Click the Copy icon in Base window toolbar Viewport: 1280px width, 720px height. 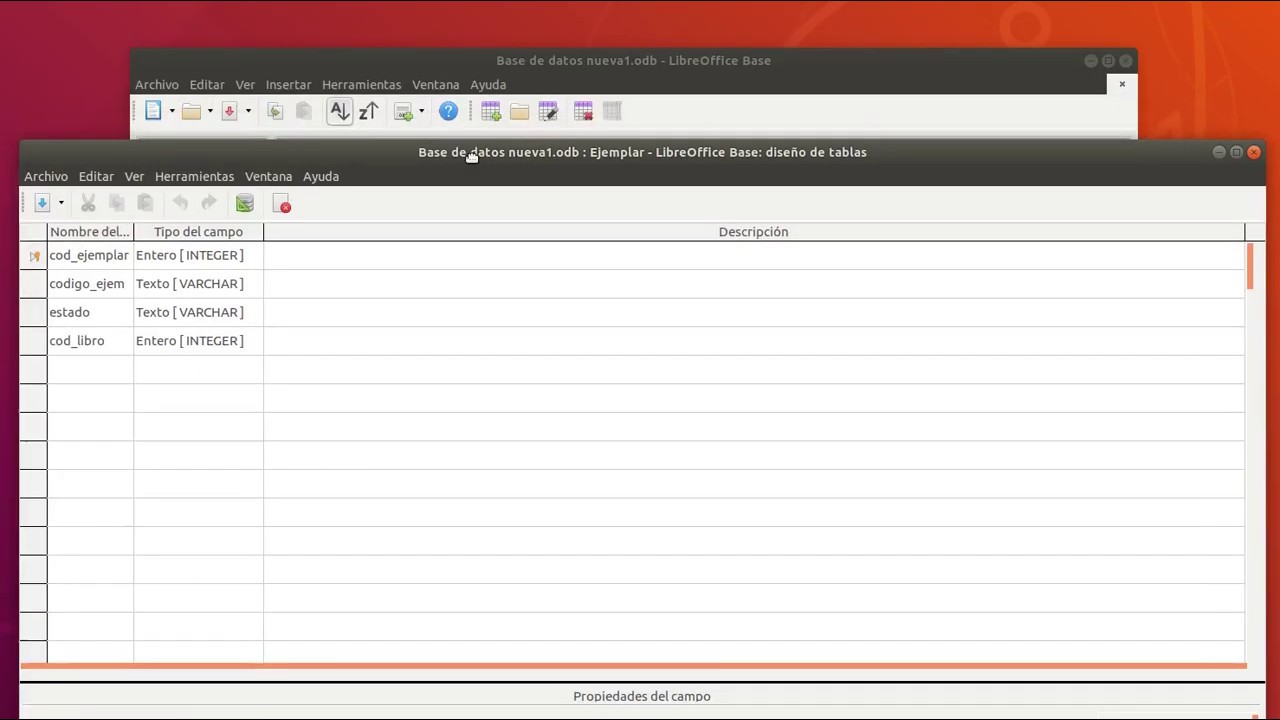(275, 111)
